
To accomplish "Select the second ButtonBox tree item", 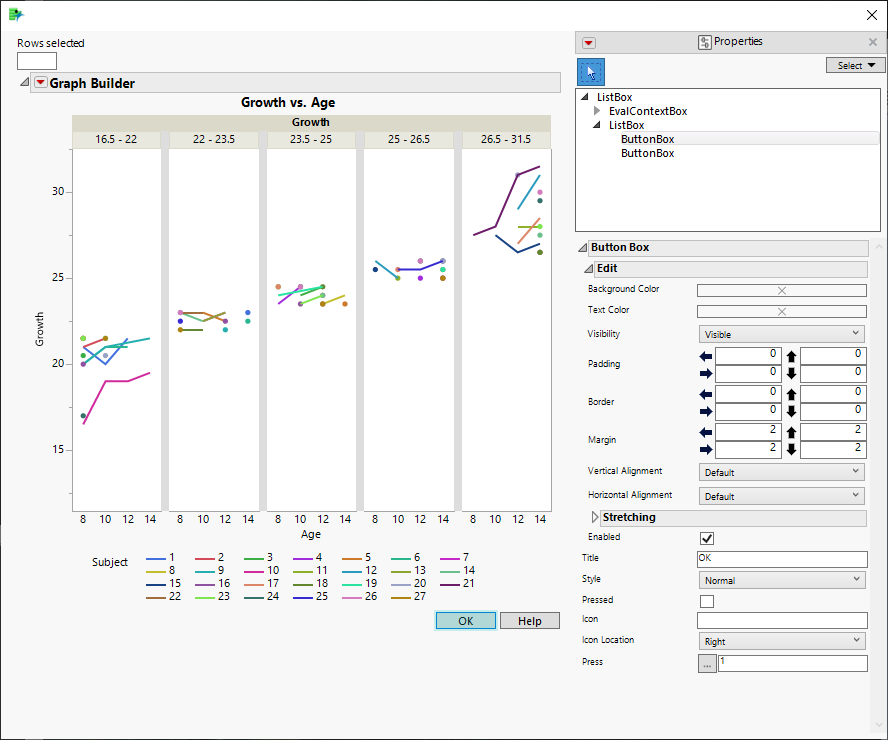I will 647,153.
